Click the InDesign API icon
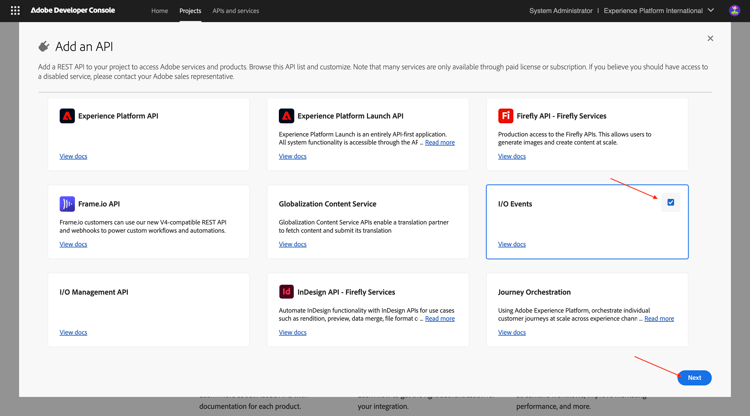Screen dimensions: 750x416 click(x=286, y=292)
